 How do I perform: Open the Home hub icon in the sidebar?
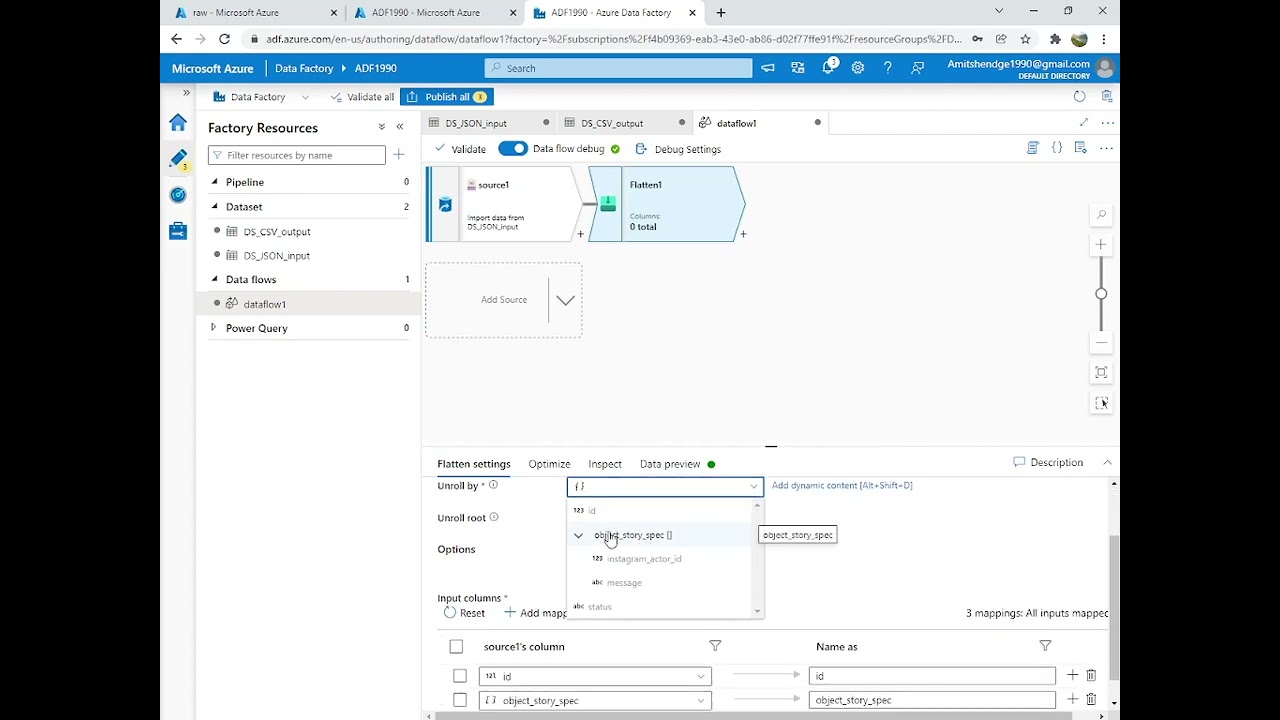tap(178, 122)
